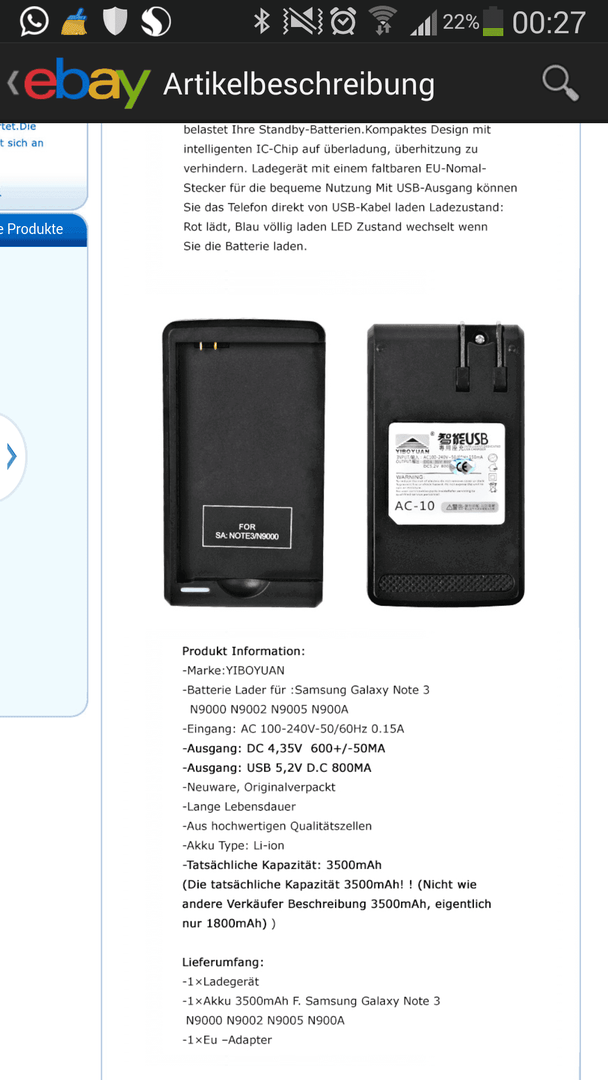Open the charger front view image
608x1080 pixels.
click(244, 464)
